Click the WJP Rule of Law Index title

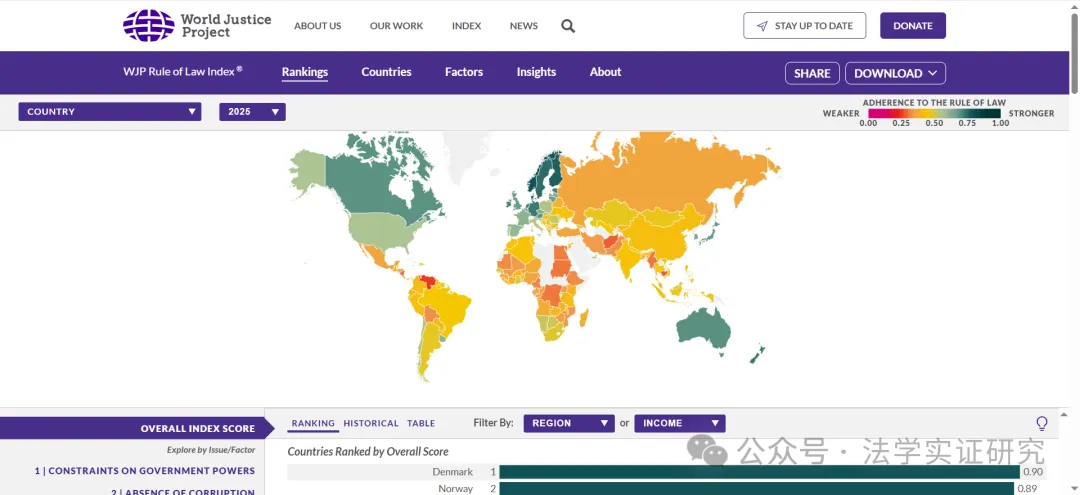tap(183, 70)
